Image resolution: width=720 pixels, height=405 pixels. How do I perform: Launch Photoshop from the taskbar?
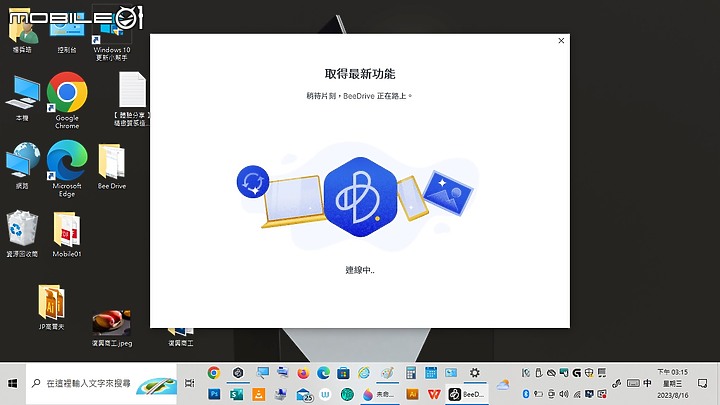214,394
